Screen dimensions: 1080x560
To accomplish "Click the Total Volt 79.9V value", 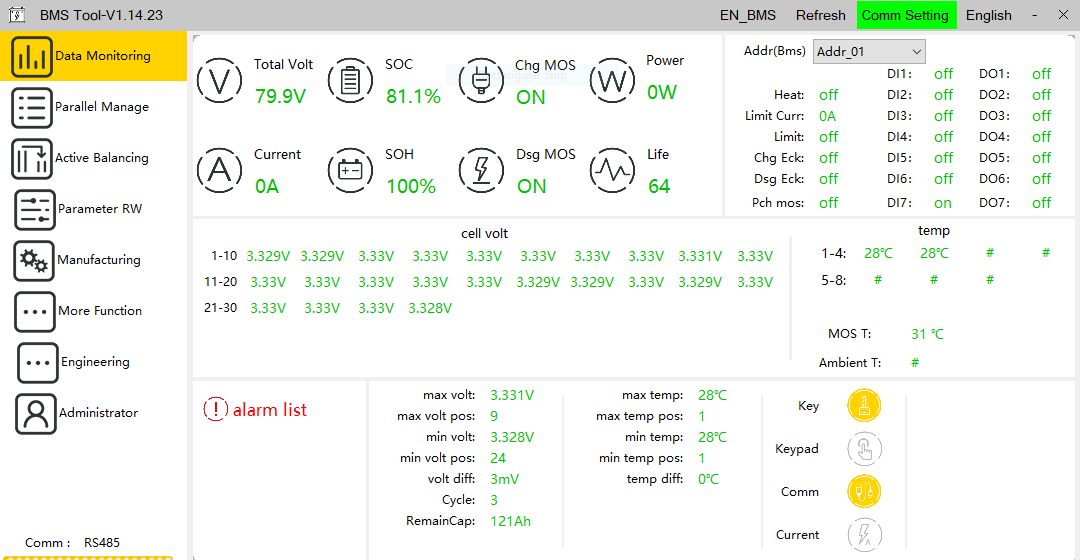I will pos(280,96).
